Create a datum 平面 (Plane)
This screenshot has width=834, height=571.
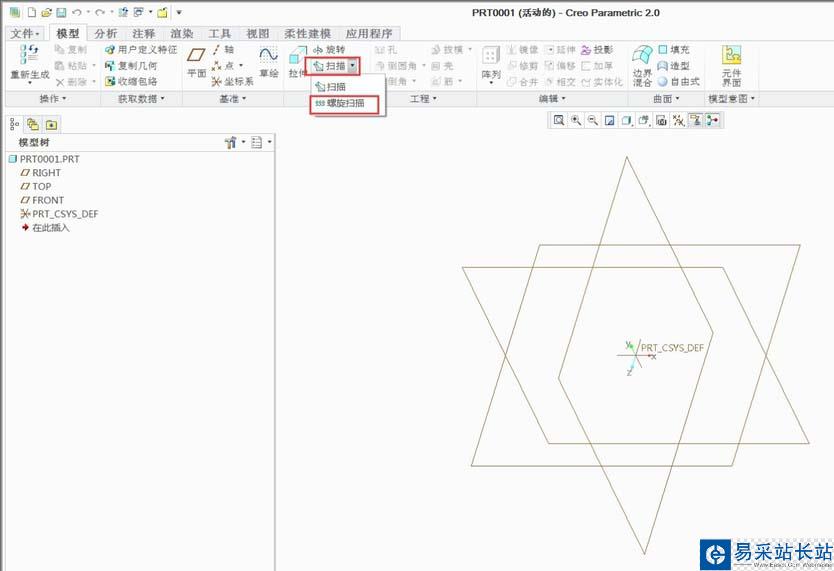pyautogui.click(x=196, y=63)
